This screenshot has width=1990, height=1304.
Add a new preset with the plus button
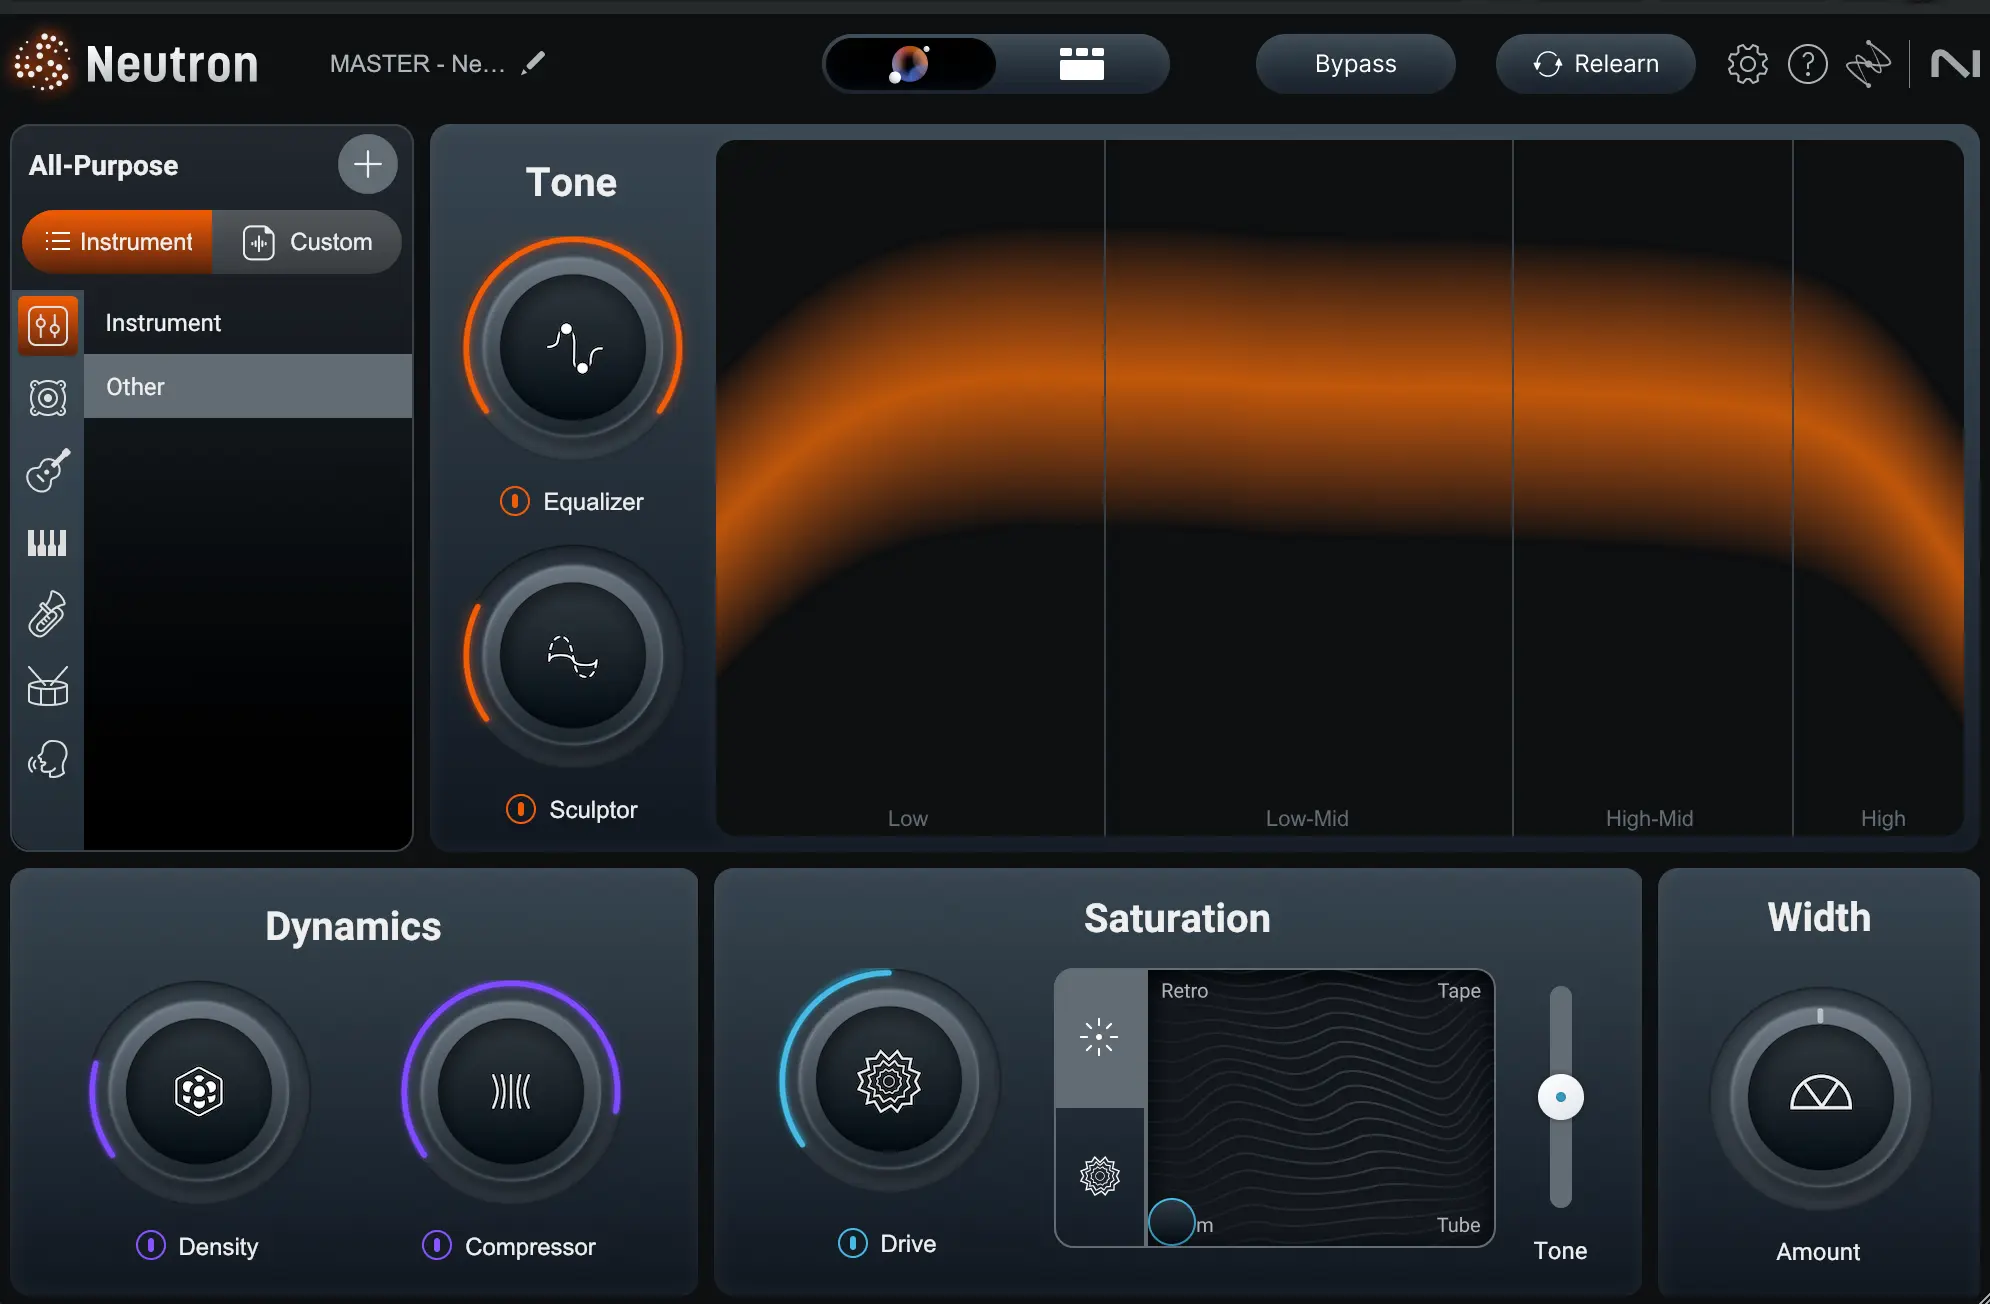pos(366,164)
